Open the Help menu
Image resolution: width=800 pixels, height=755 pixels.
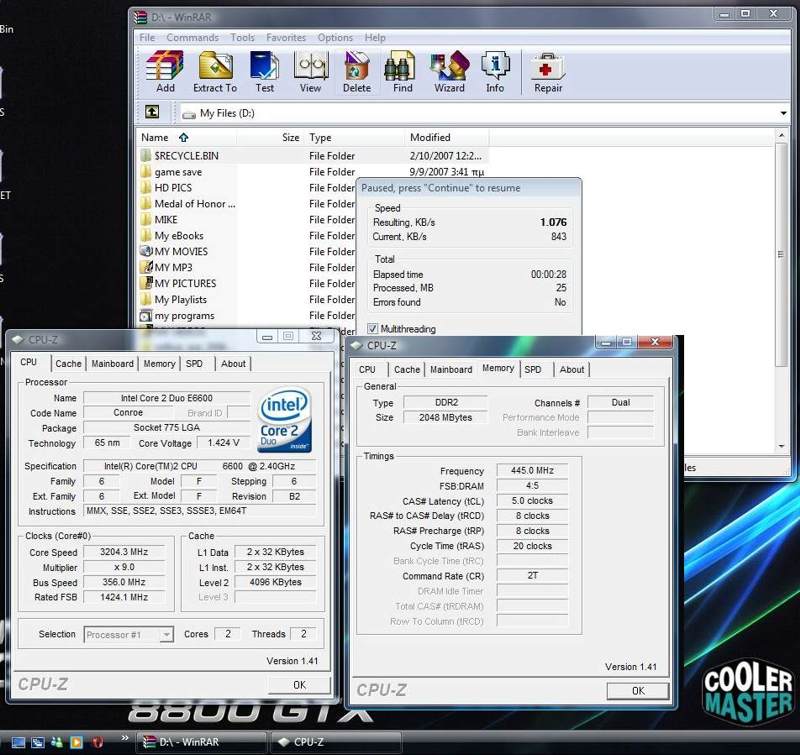[375, 38]
